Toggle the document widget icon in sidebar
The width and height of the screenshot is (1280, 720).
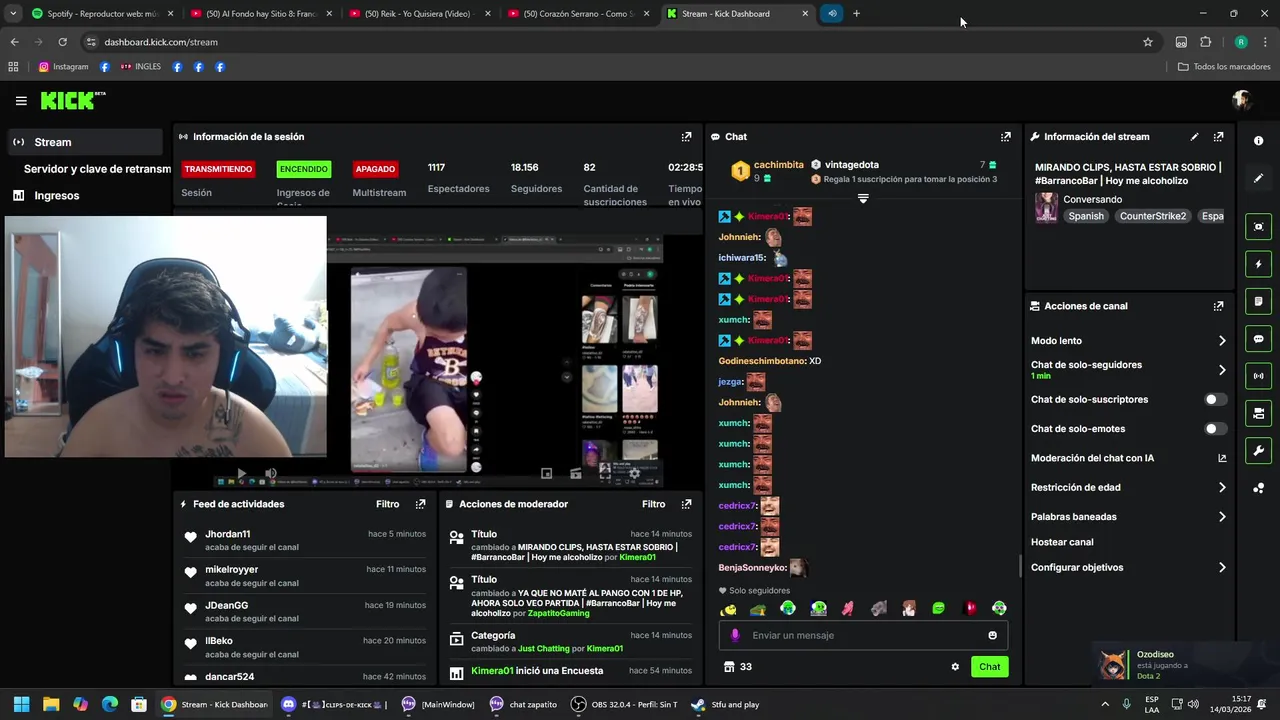pyautogui.click(x=1258, y=301)
